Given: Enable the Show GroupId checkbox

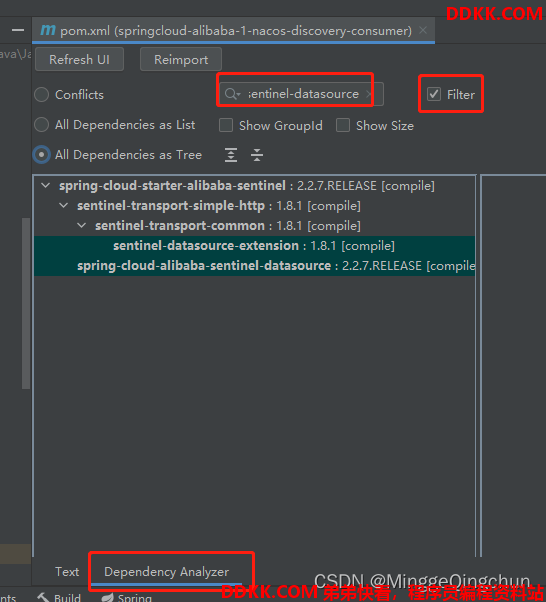Looking at the screenshot, I should tap(226, 125).
